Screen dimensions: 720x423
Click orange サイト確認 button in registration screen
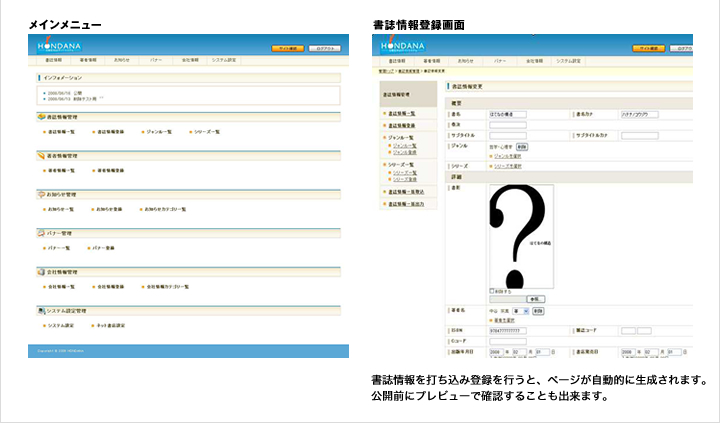pyautogui.click(x=649, y=48)
